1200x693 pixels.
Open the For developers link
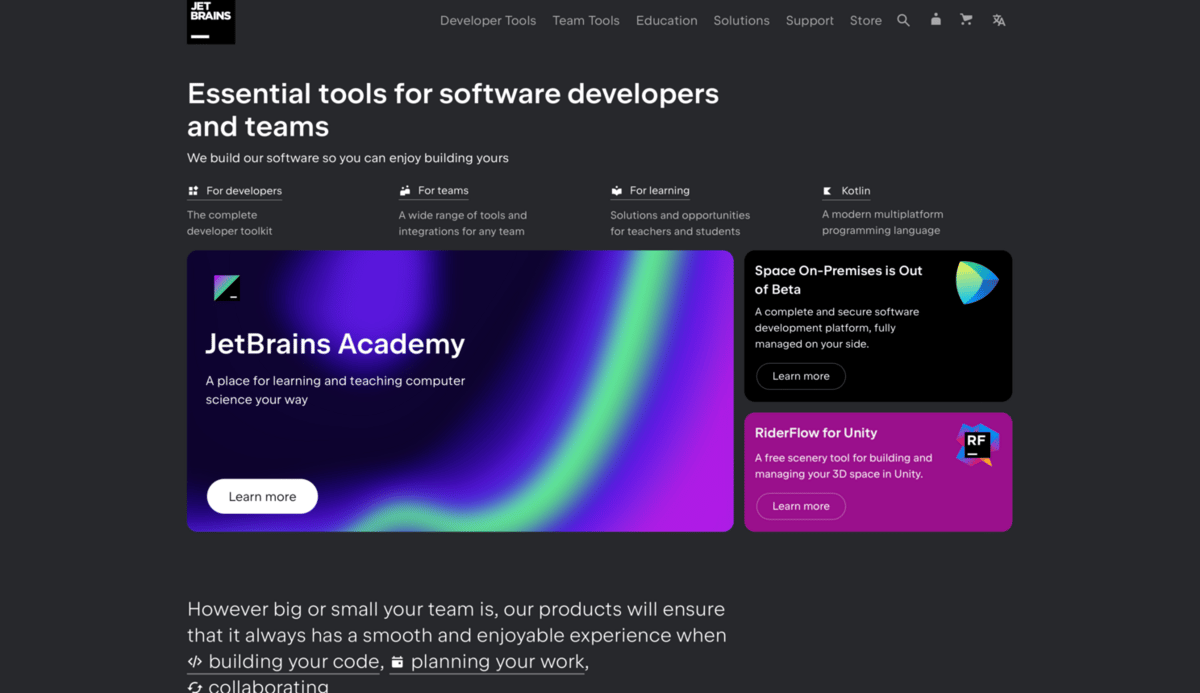(x=244, y=191)
